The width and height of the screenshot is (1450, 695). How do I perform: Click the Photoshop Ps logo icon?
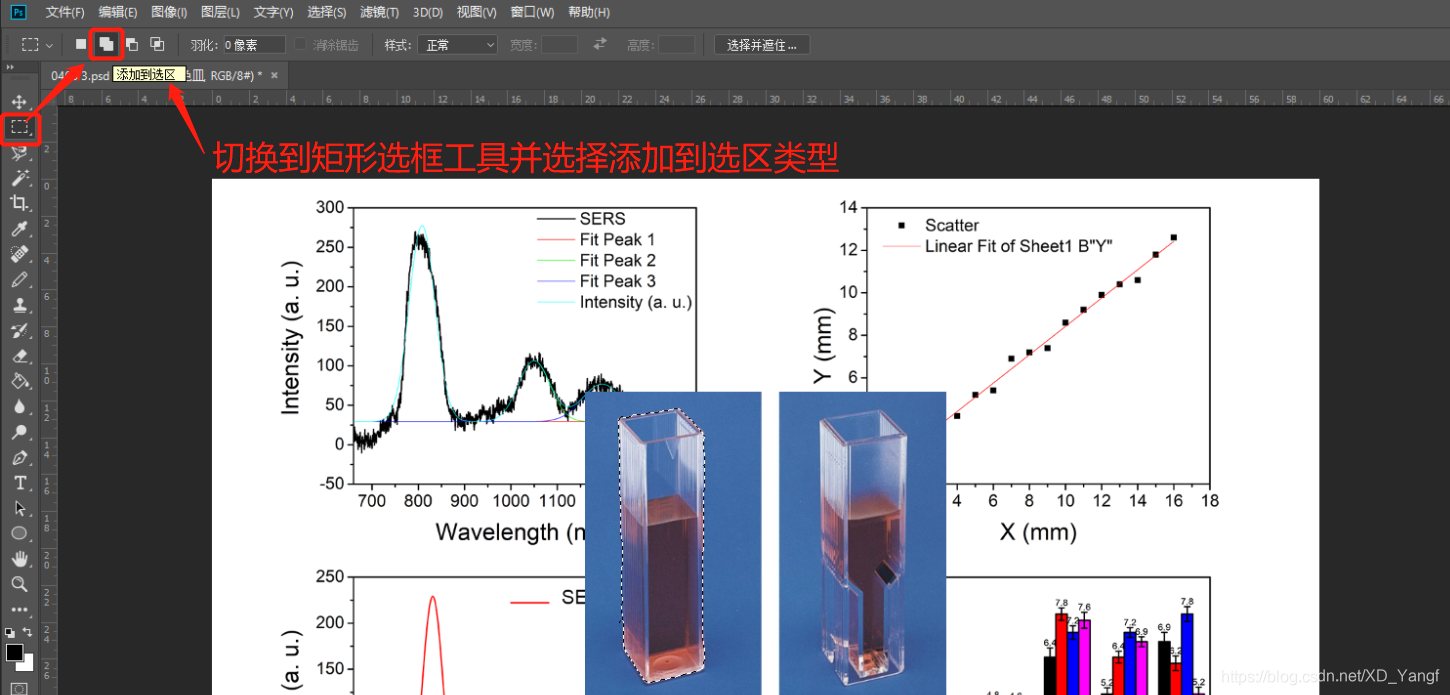pos(17,12)
